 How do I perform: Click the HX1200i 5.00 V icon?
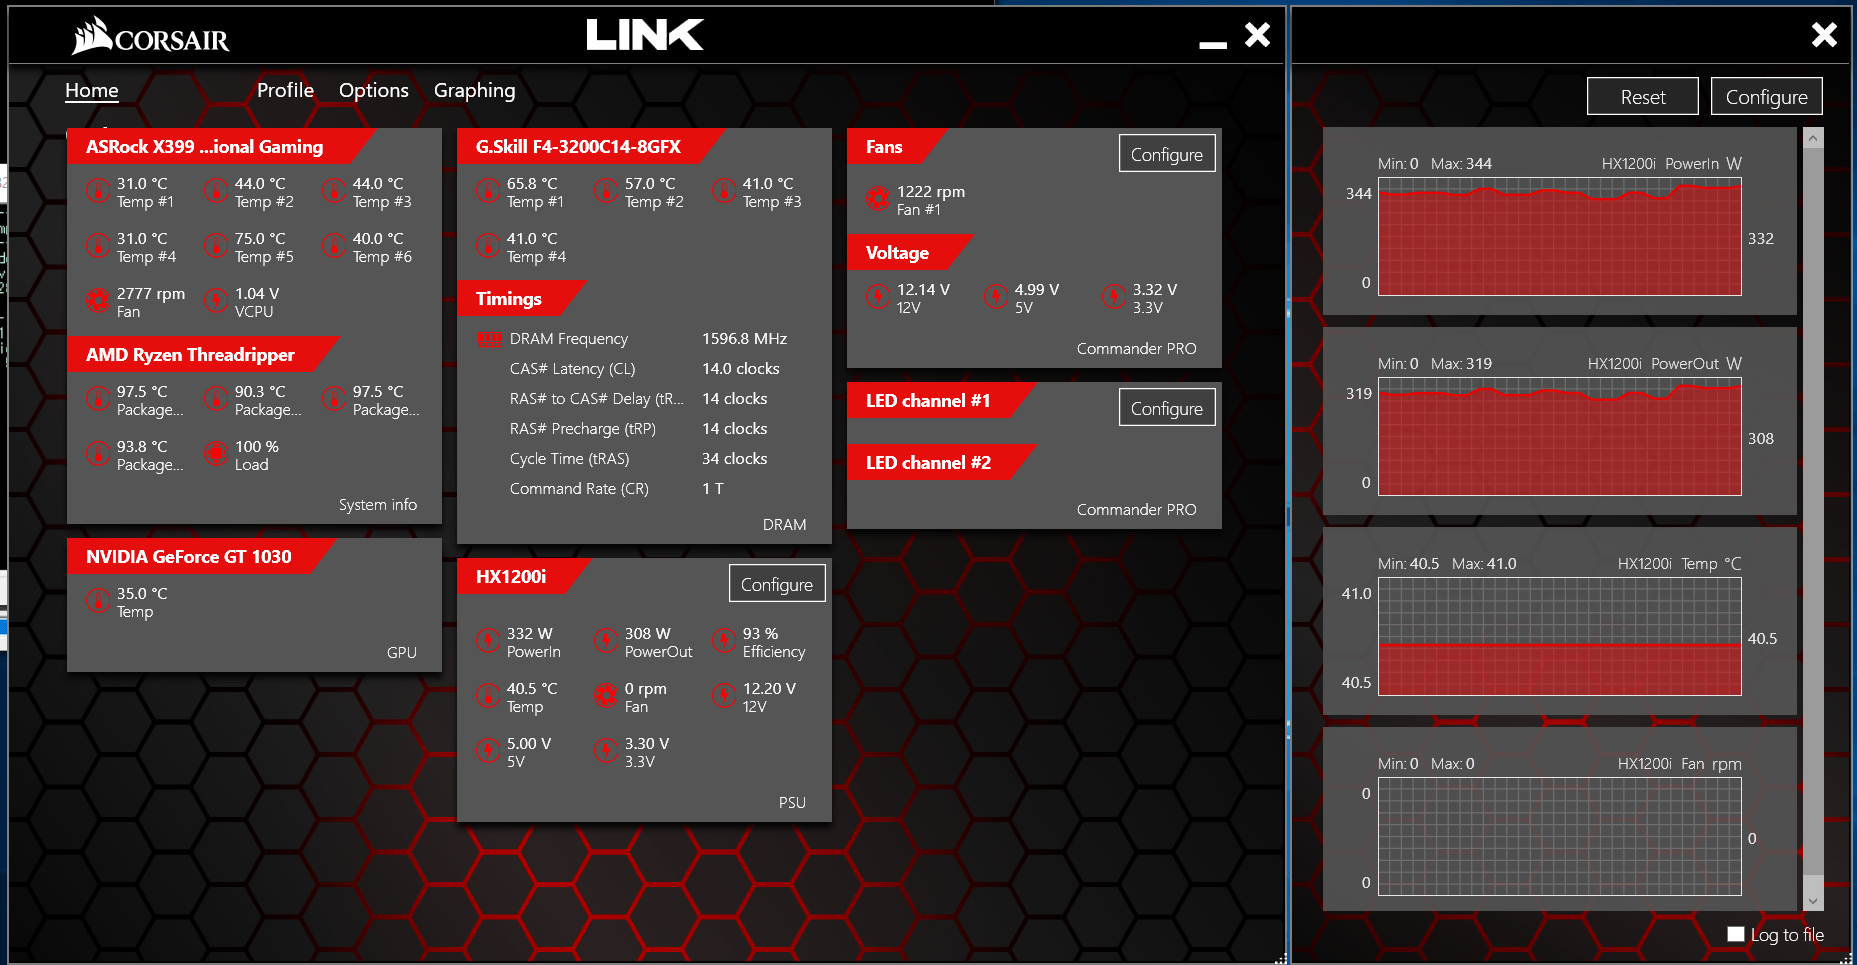pyautogui.click(x=487, y=750)
